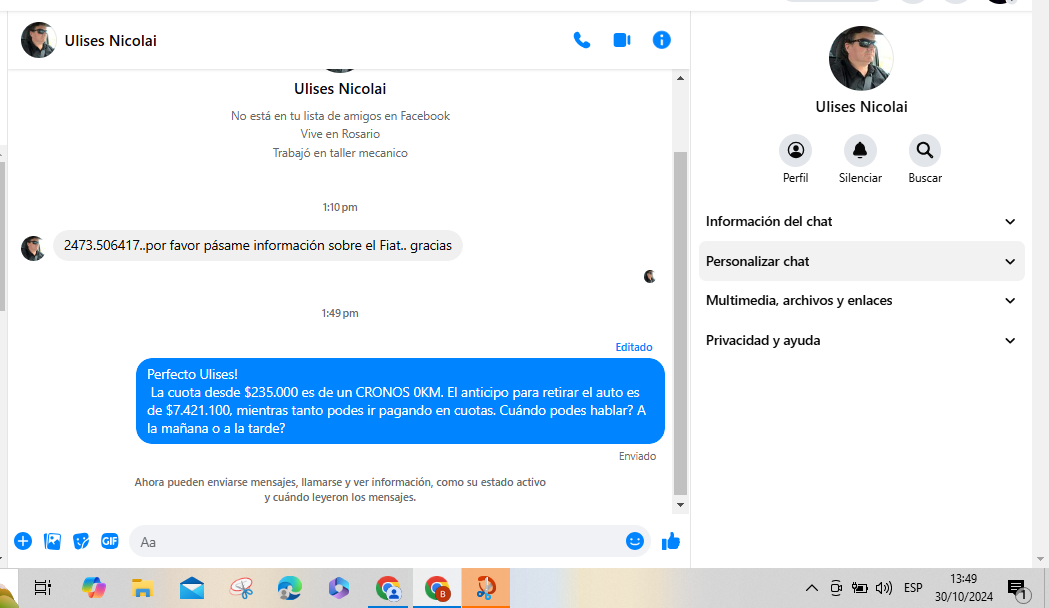Expand Personalizar chat section
The height and width of the screenshot is (608, 1049).
click(861, 261)
